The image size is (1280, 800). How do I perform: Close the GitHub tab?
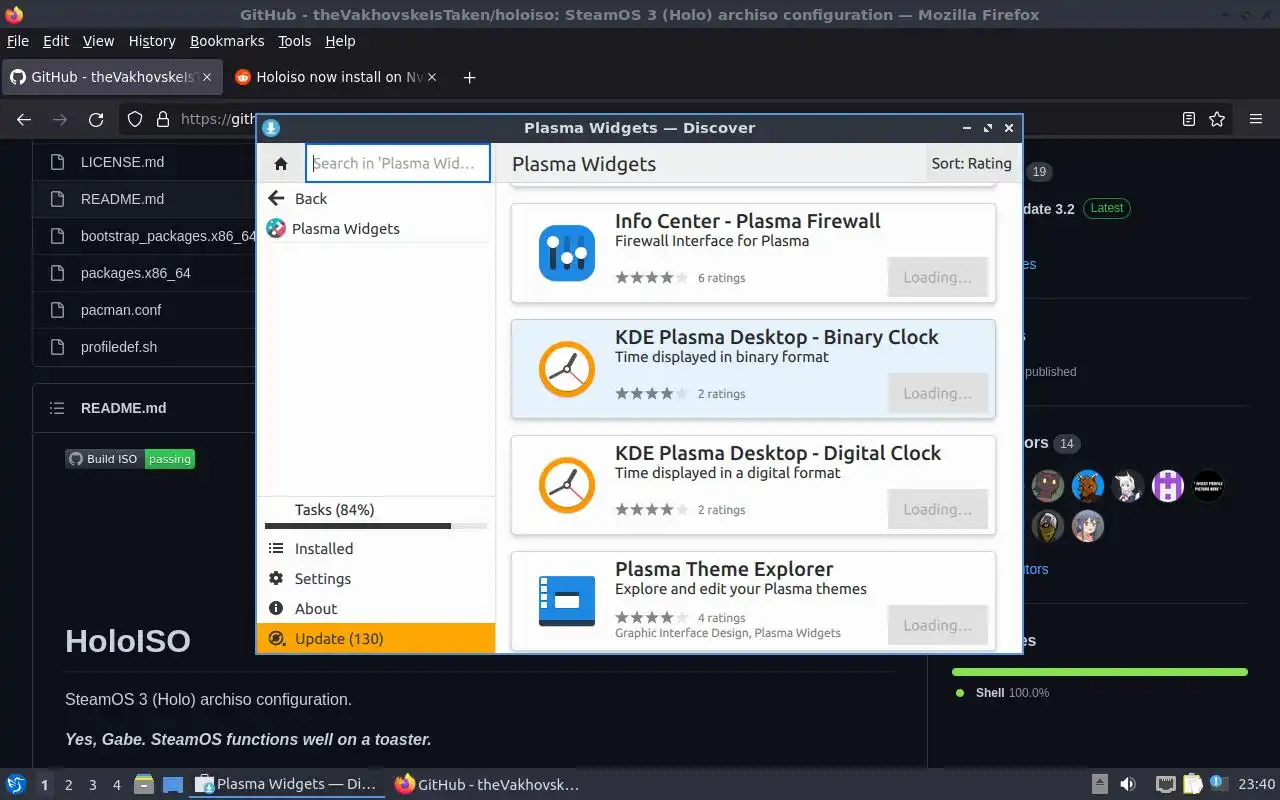pyautogui.click(x=207, y=77)
